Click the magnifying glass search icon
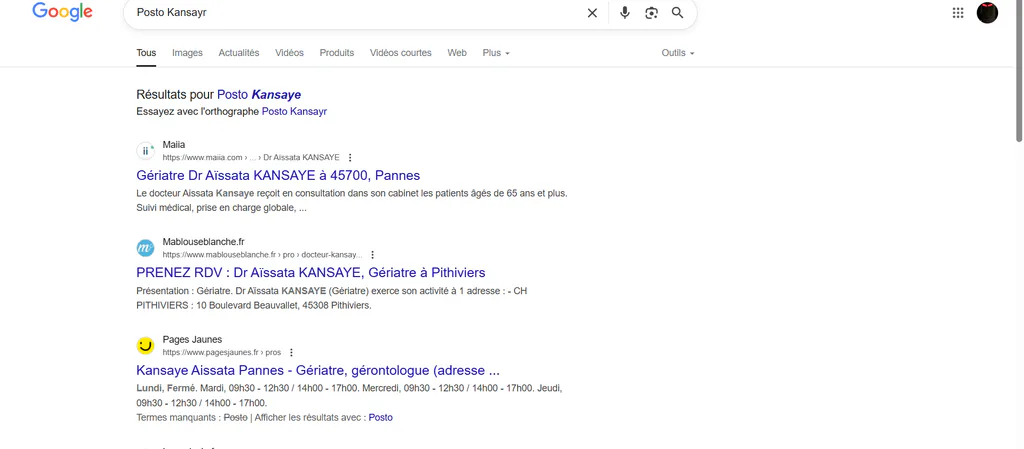This screenshot has width=1024, height=449. point(678,12)
